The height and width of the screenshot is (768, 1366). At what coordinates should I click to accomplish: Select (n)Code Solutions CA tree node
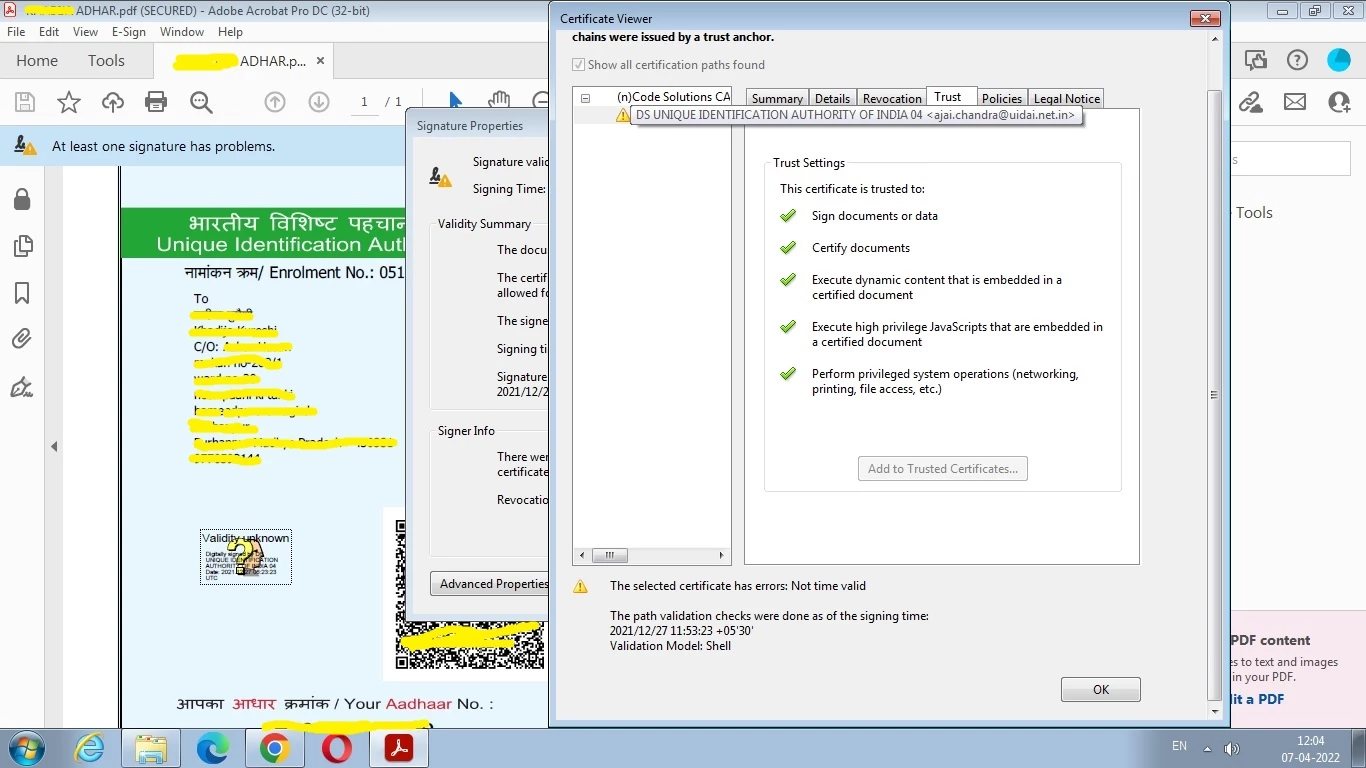click(x=673, y=97)
